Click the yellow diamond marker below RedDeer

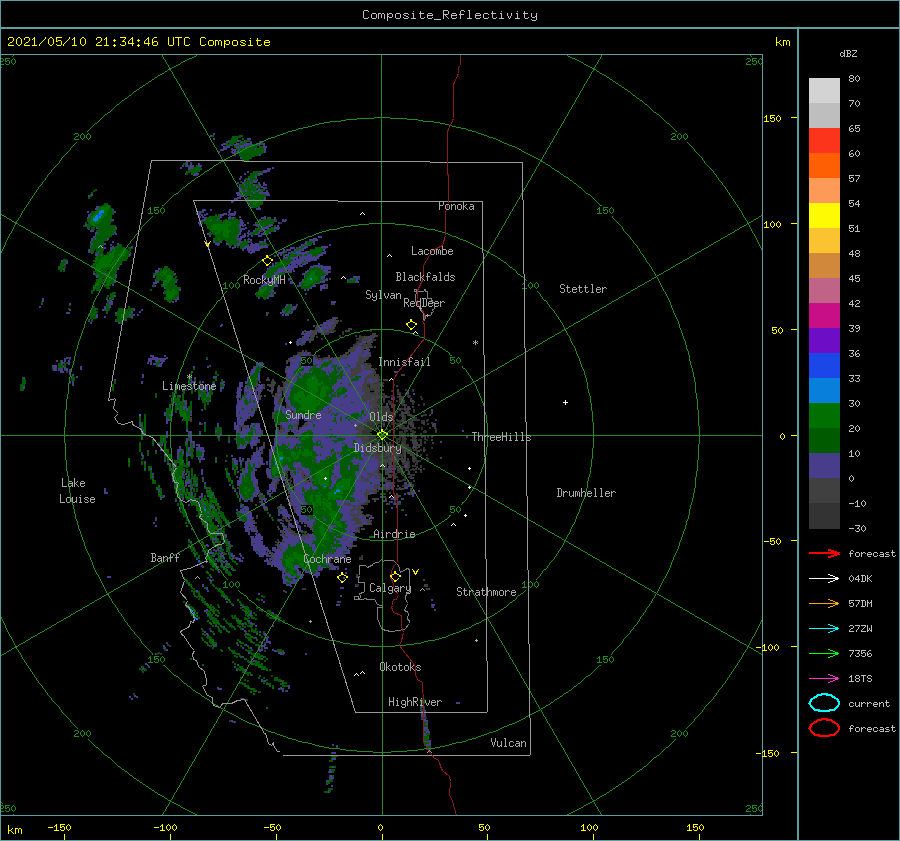(411, 325)
